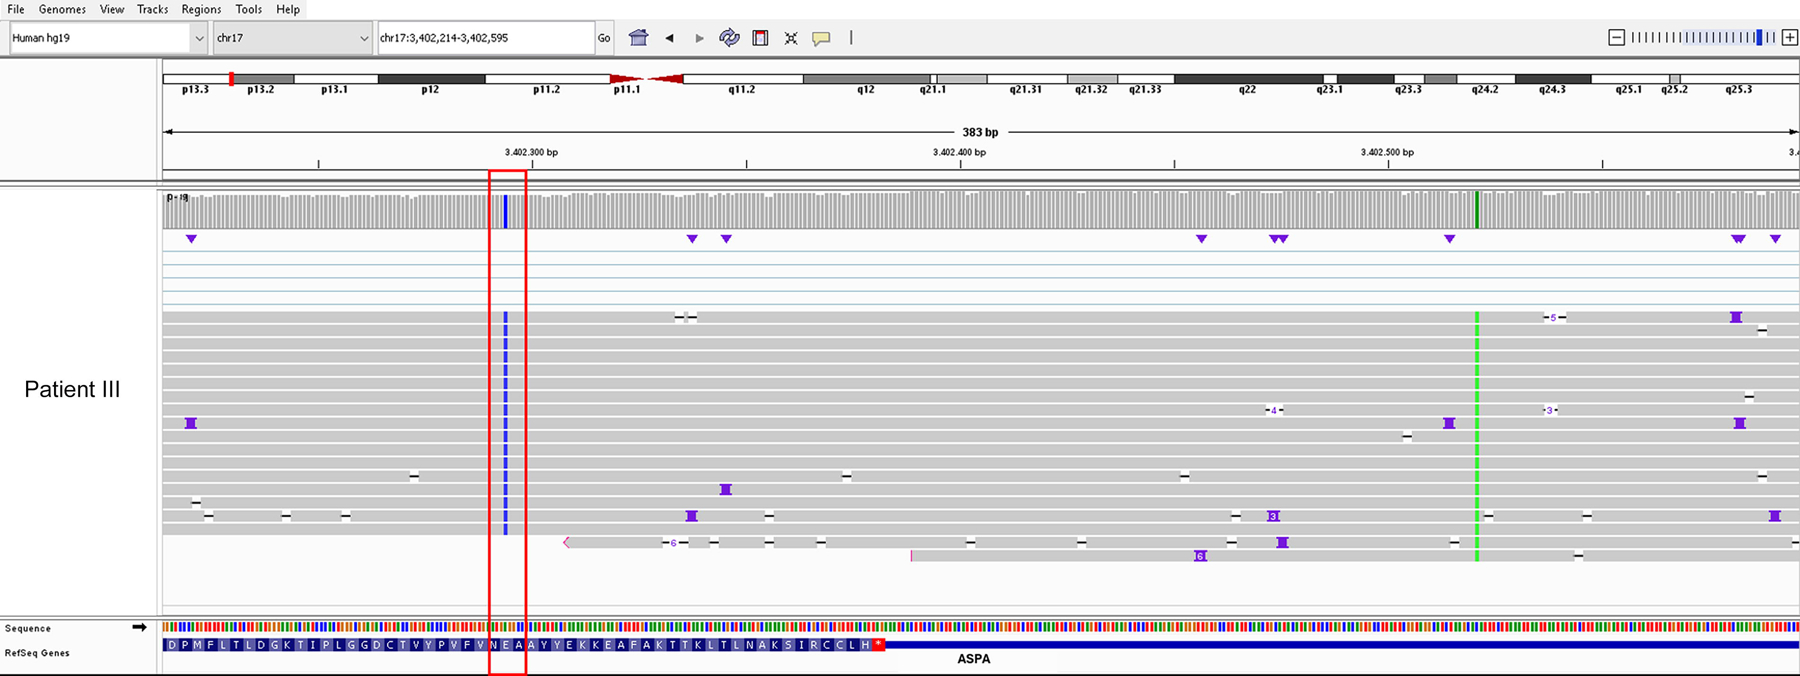
Task: Click the Go button
Action: point(604,38)
